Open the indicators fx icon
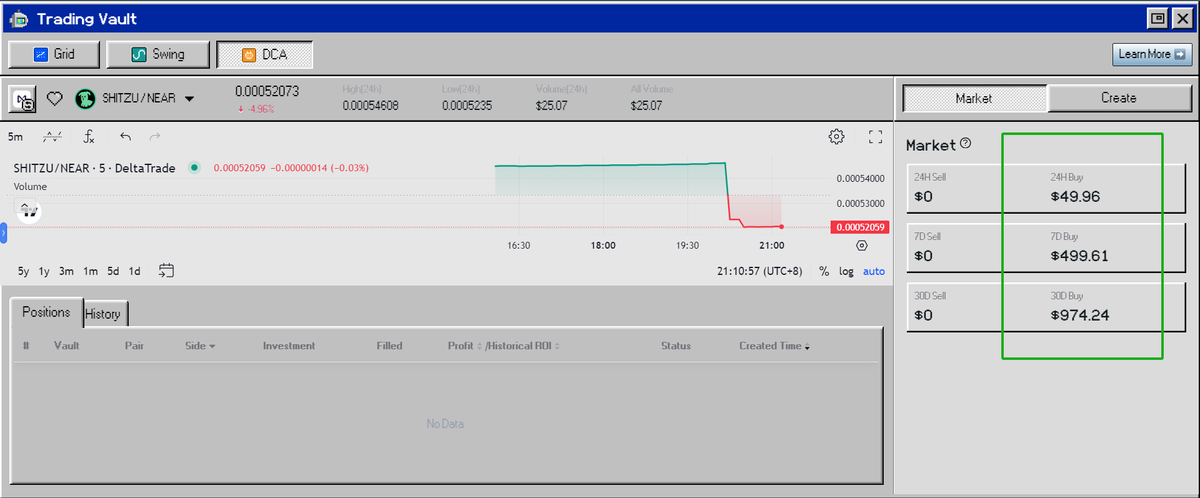 coord(89,137)
